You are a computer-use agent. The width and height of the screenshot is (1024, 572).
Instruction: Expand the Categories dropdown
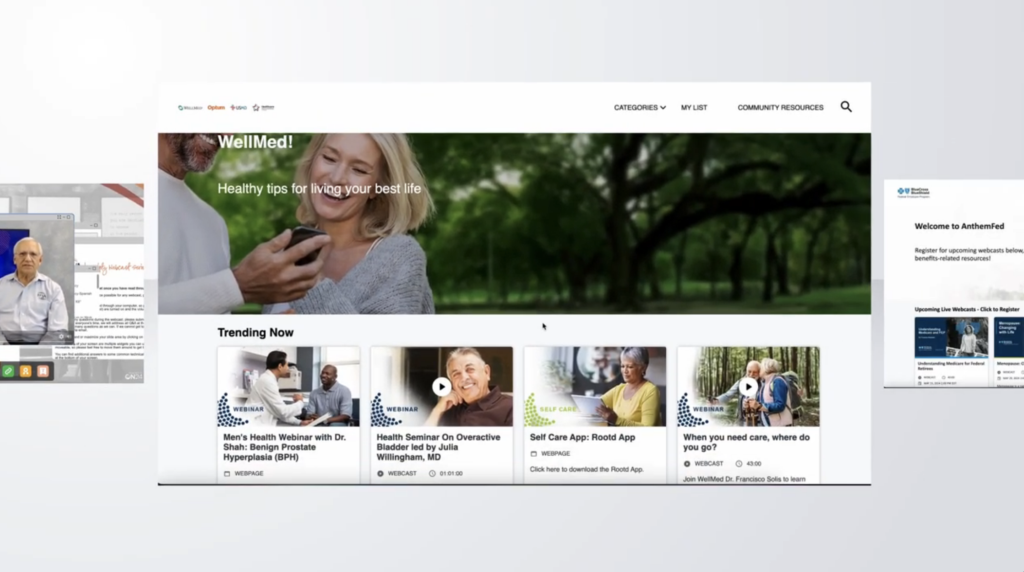click(x=639, y=107)
